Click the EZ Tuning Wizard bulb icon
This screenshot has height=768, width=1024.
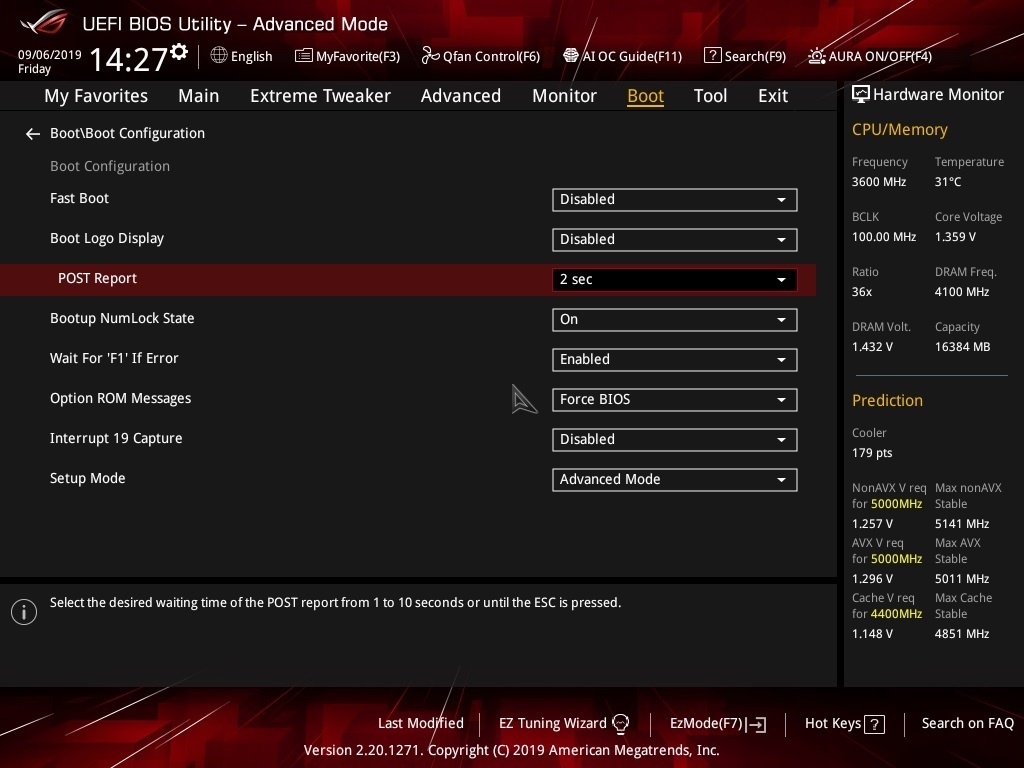(x=620, y=724)
